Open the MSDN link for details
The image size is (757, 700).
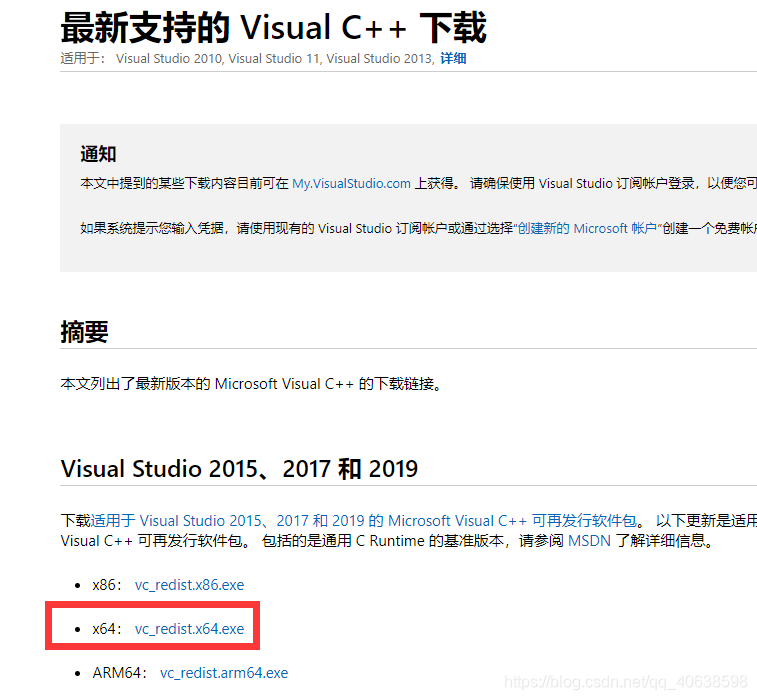[x=589, y=541]
